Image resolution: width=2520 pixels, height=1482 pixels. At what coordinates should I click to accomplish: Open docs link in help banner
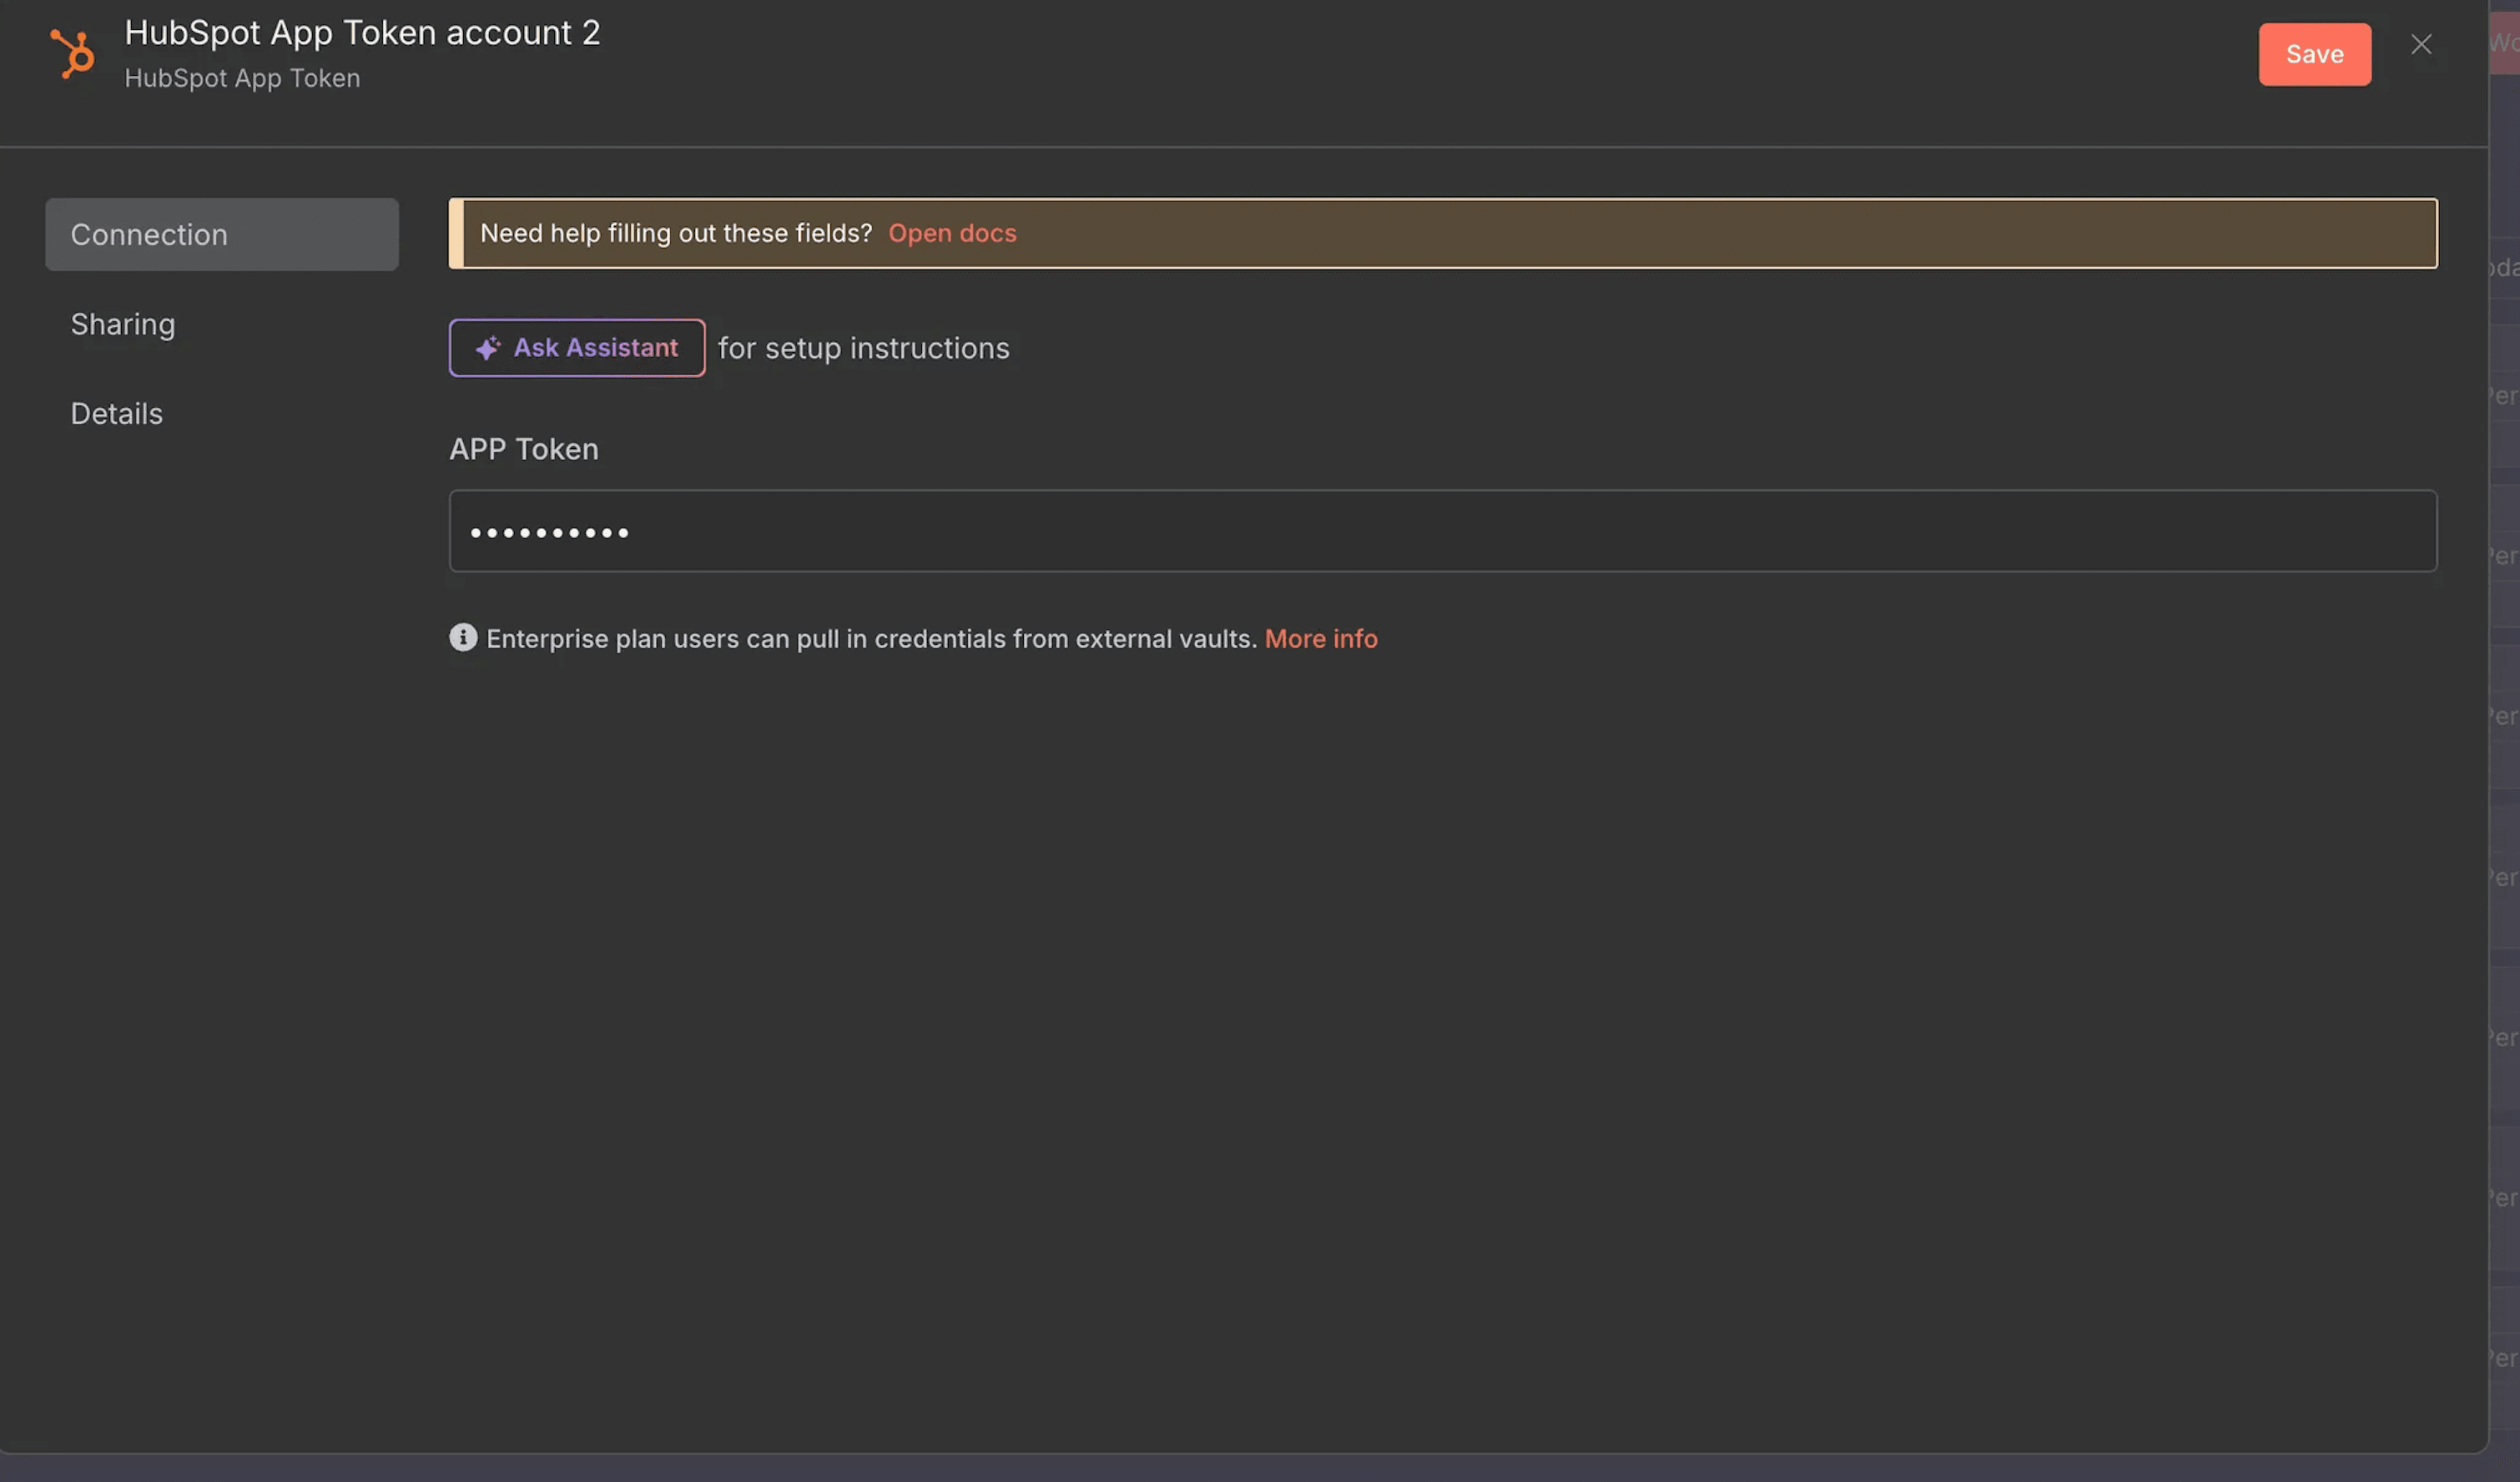pos(952,233)
